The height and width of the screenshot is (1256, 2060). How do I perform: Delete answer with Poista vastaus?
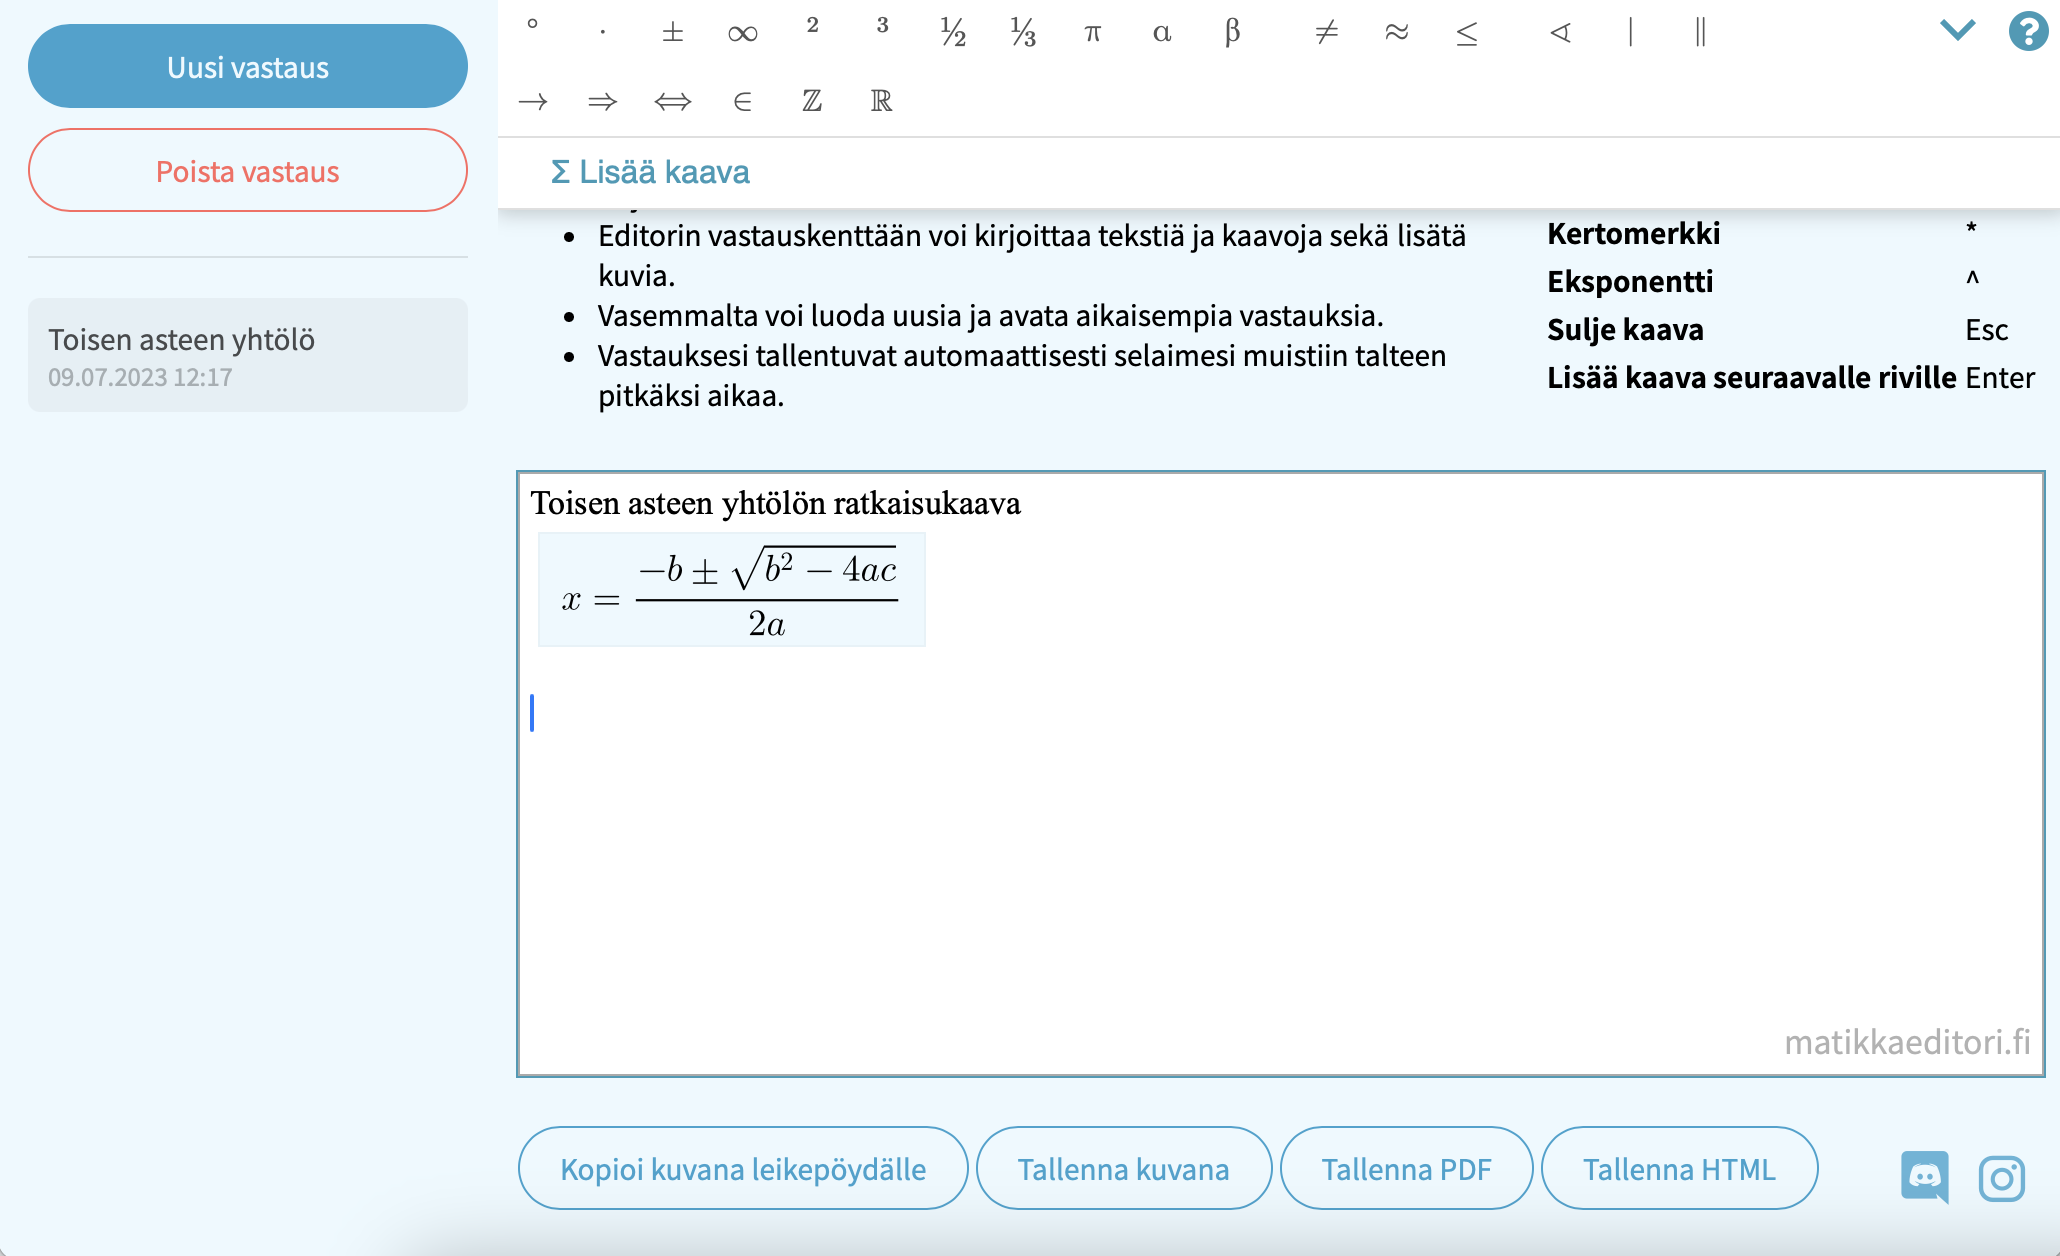click(247, 171)
